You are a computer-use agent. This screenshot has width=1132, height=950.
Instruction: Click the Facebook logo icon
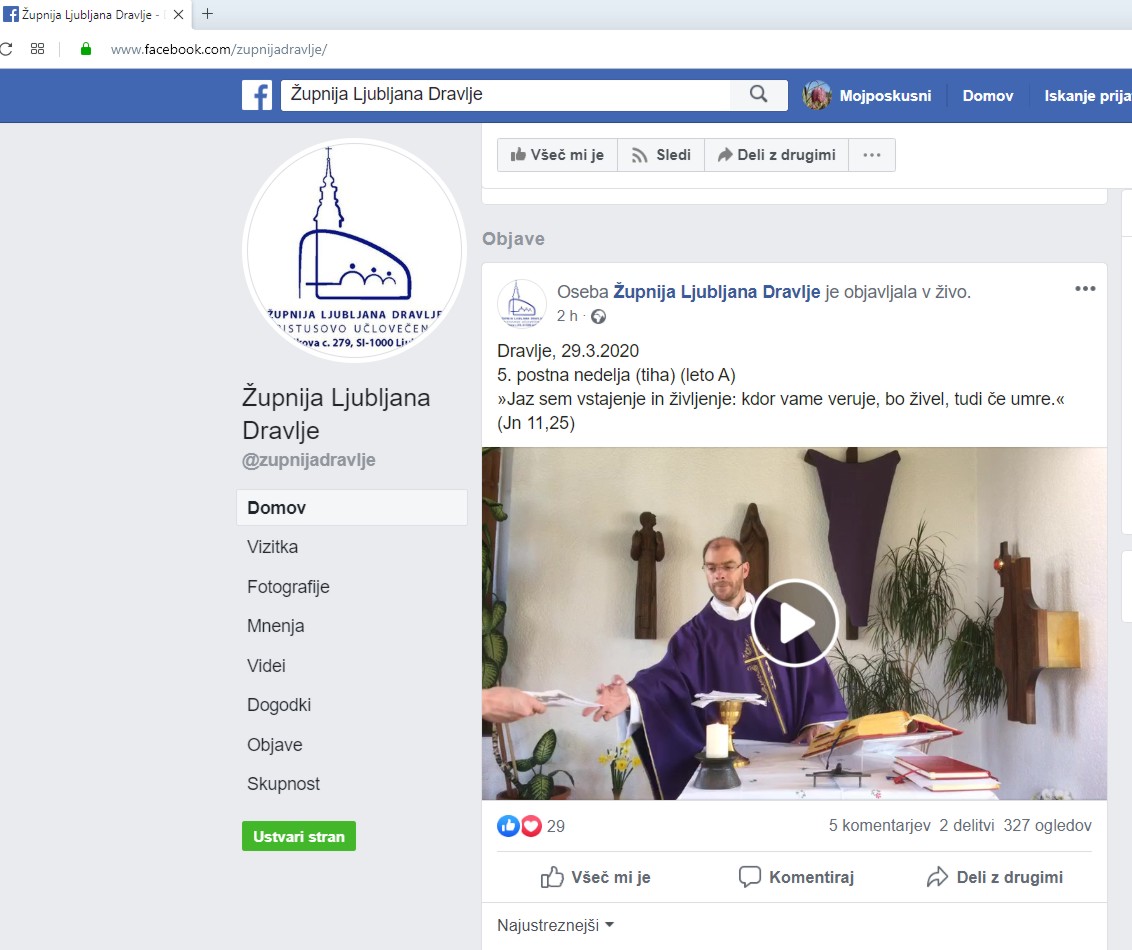257,96
